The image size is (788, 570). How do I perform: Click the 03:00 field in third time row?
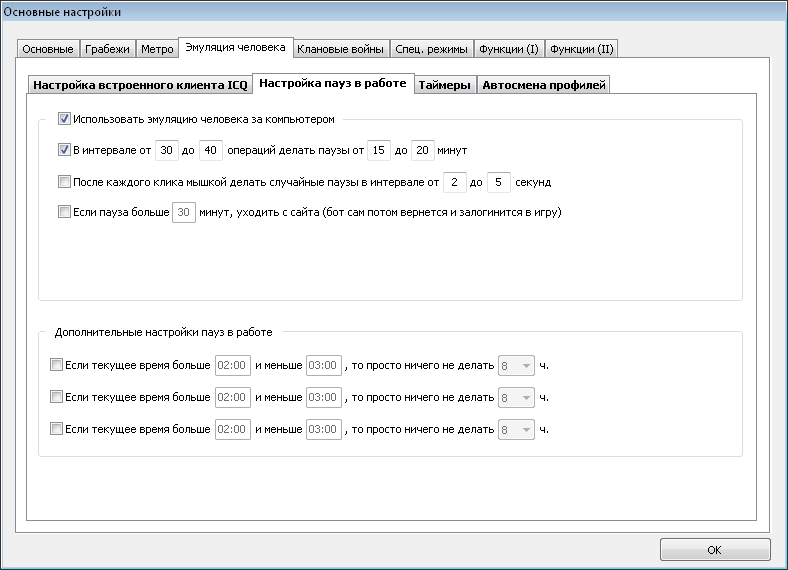tap(324, 429)
